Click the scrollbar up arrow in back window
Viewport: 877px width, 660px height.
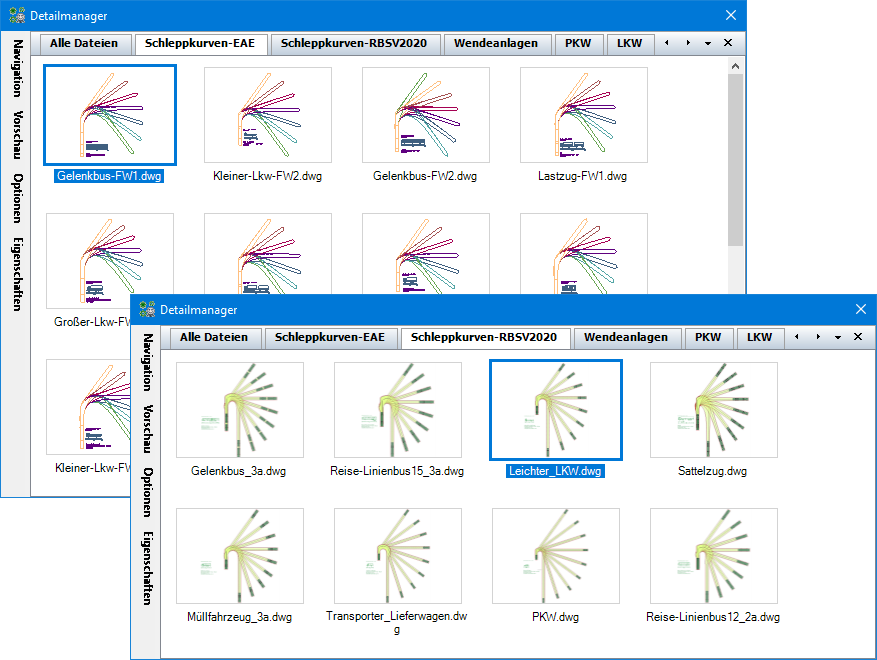click(x=735, y=67)
